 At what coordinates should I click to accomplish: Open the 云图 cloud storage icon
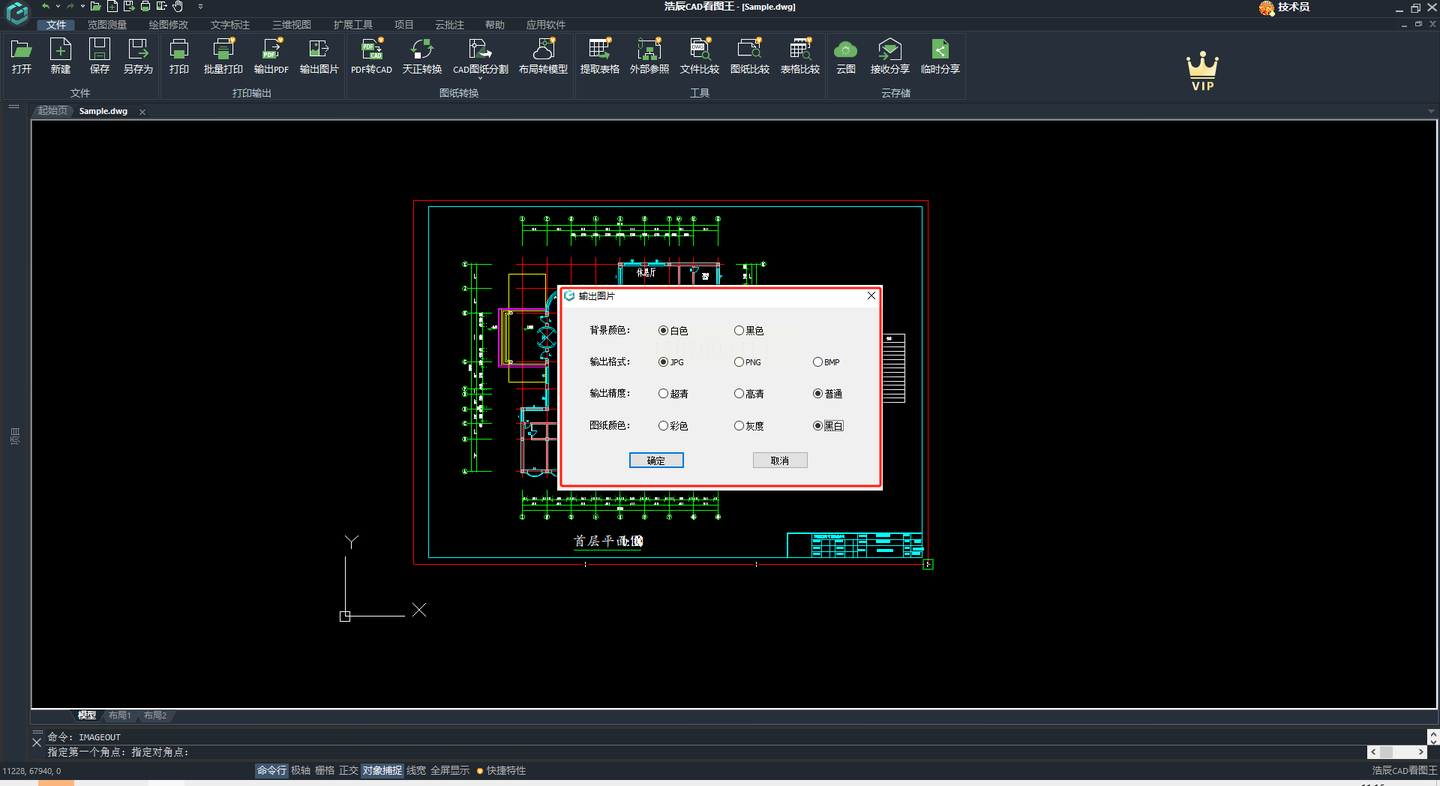click(x=846, y=50)
